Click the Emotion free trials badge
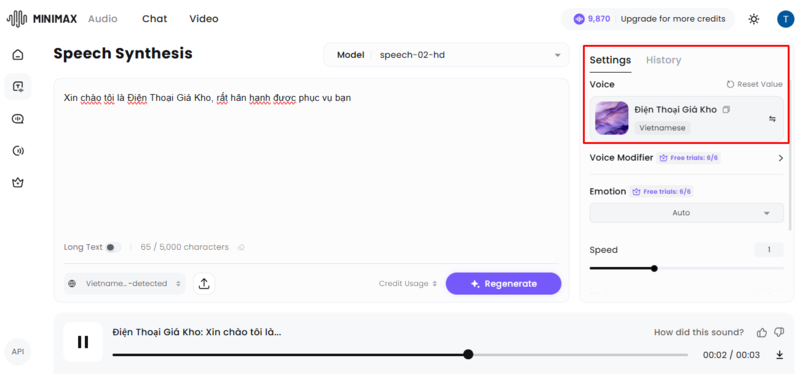 (662, 192)
